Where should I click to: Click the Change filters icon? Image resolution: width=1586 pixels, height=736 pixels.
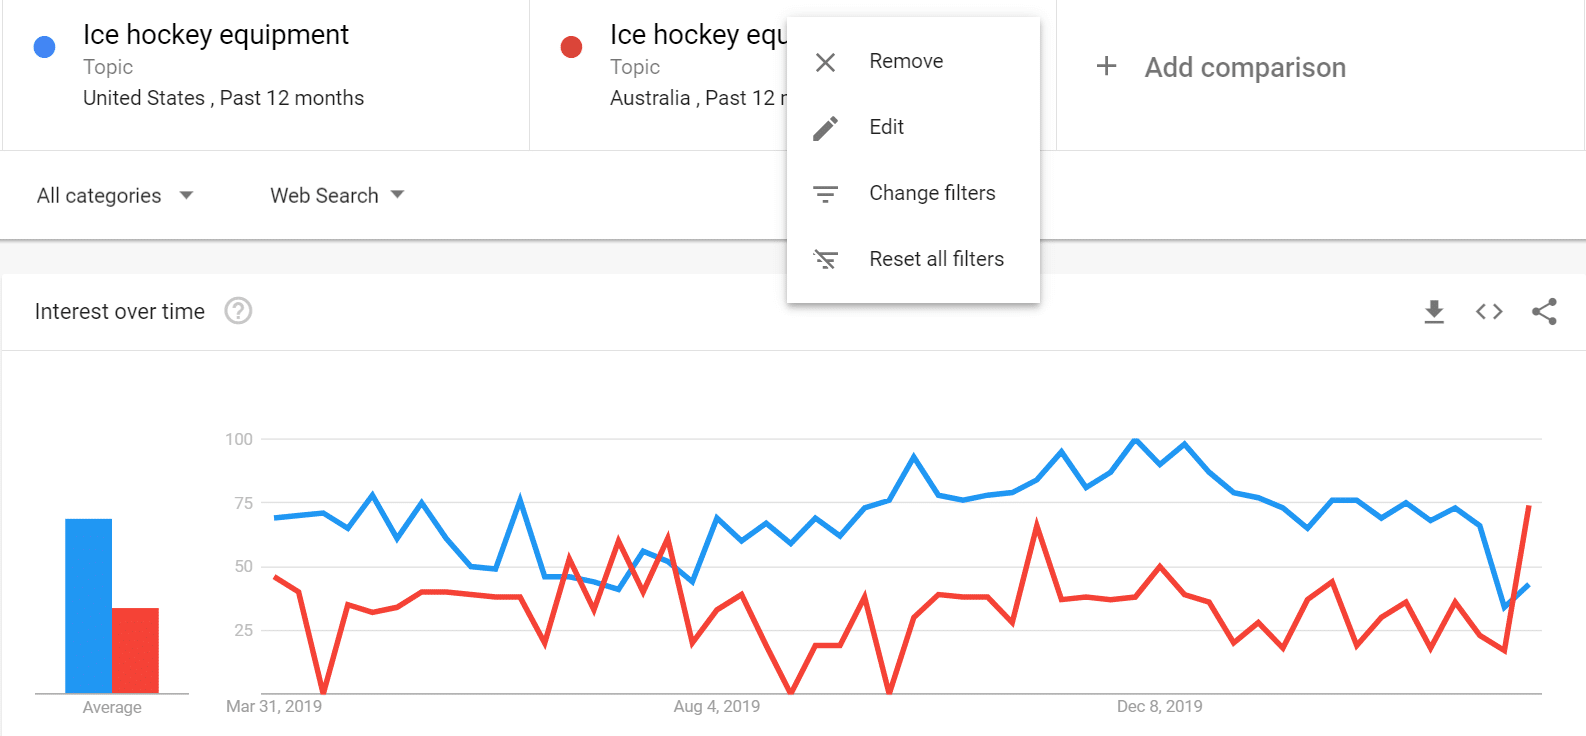825,193
